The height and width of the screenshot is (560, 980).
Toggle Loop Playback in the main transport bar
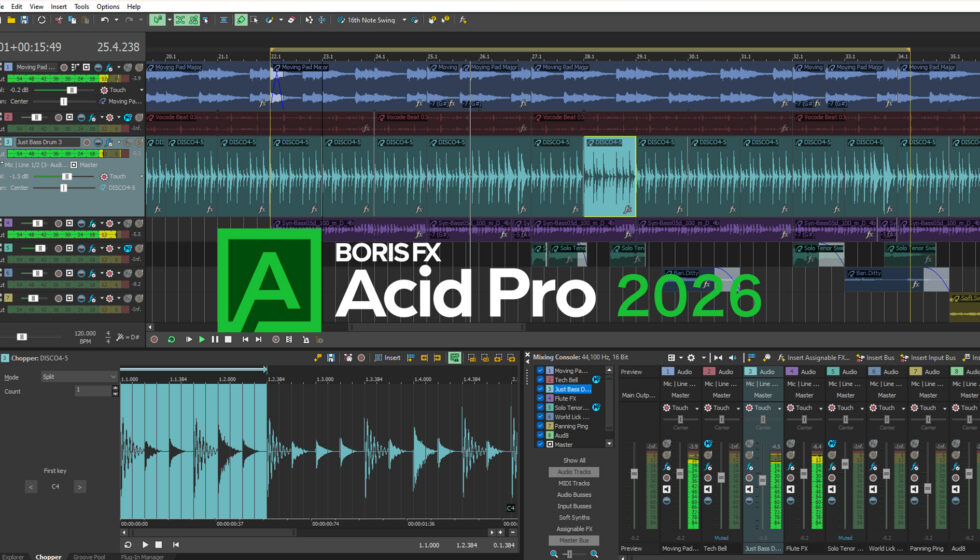[x=171, y=339]
